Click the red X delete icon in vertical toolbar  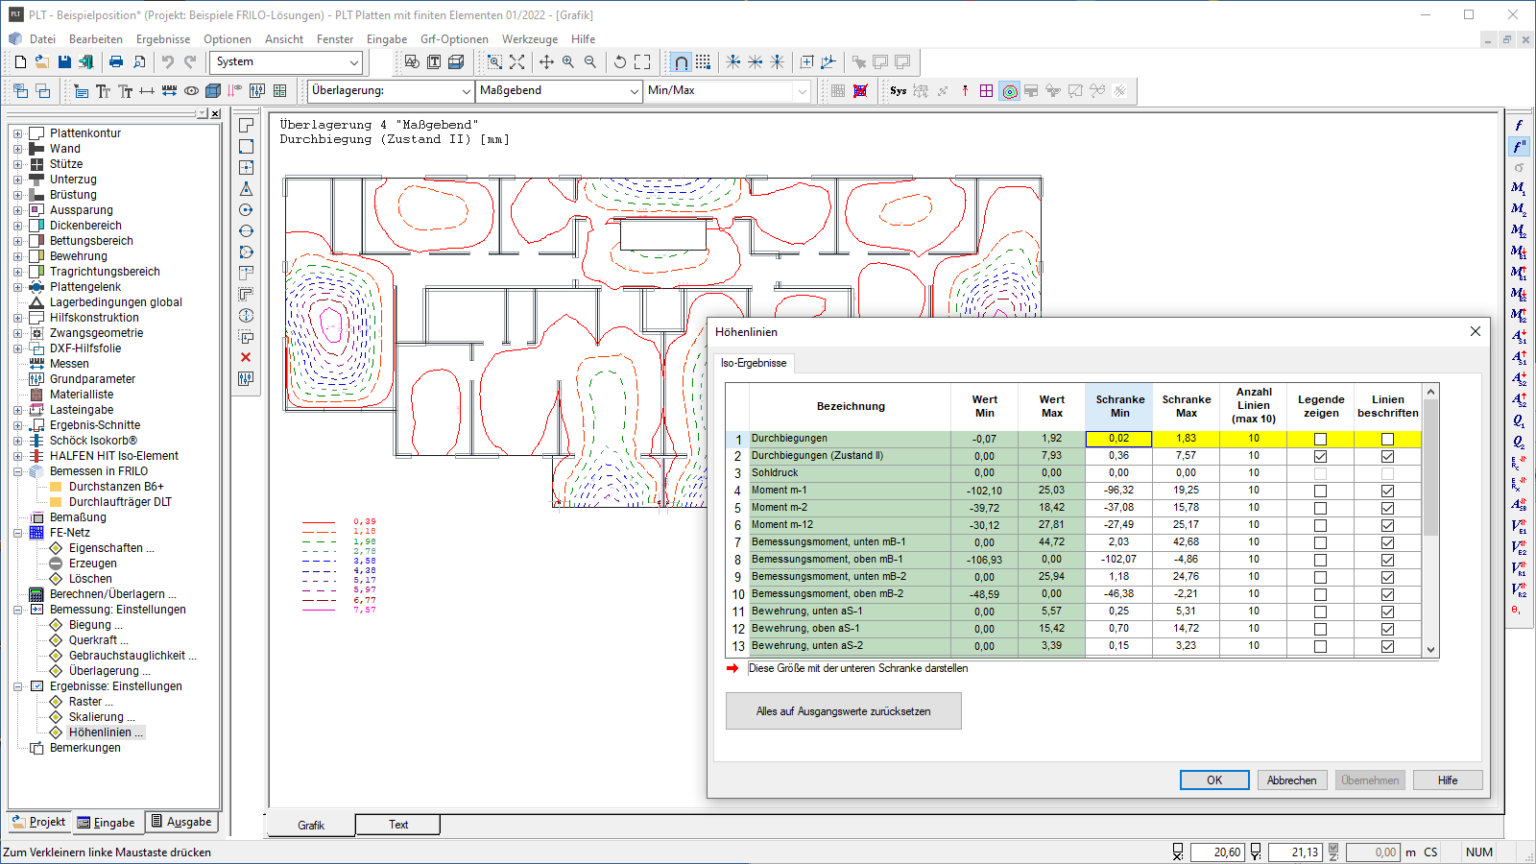246,357
